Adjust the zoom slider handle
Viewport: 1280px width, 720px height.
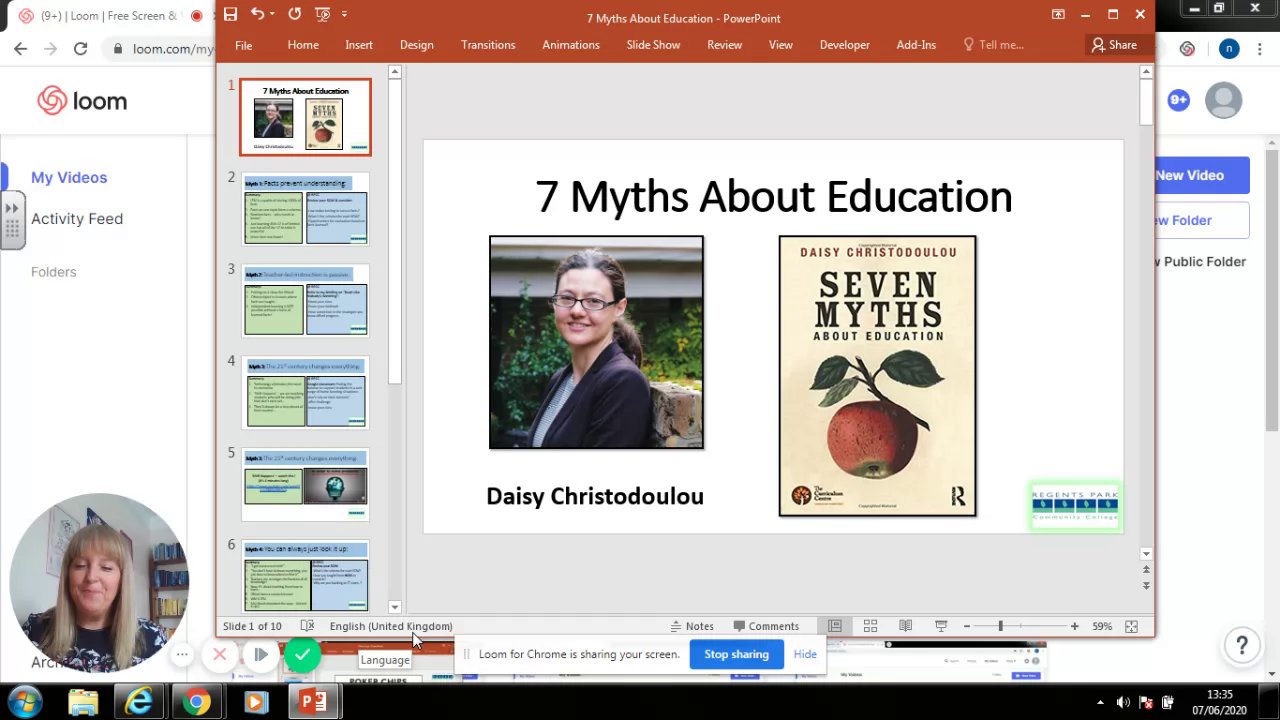click(1000, 626)
